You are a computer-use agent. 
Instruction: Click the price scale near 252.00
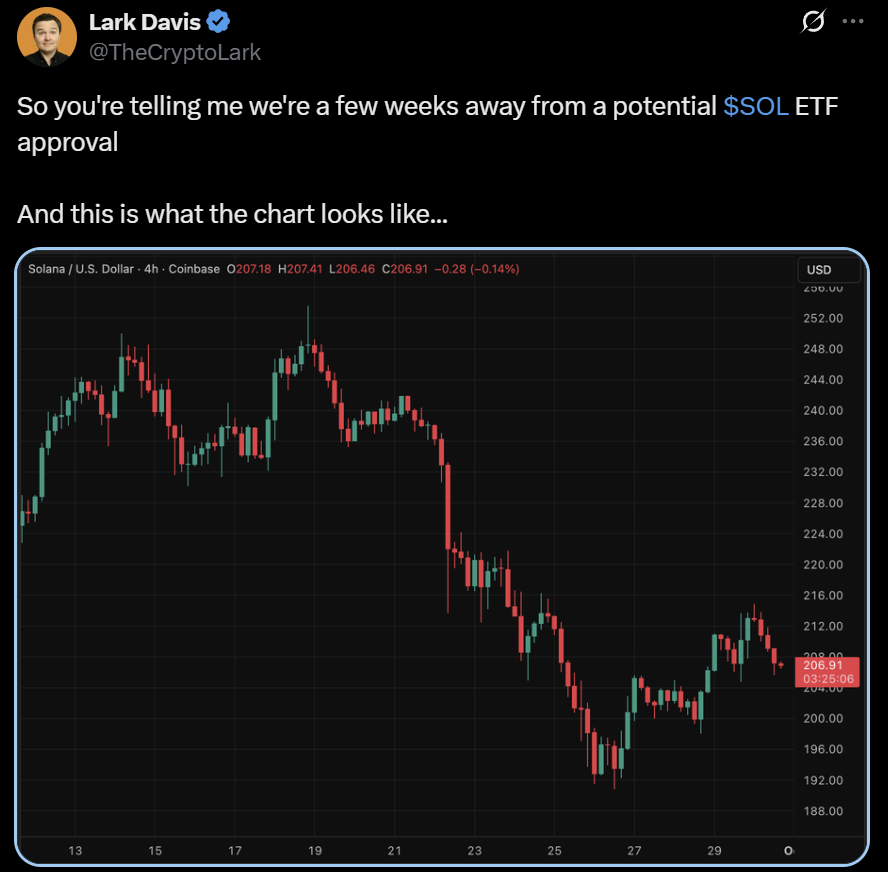point(822,318)
